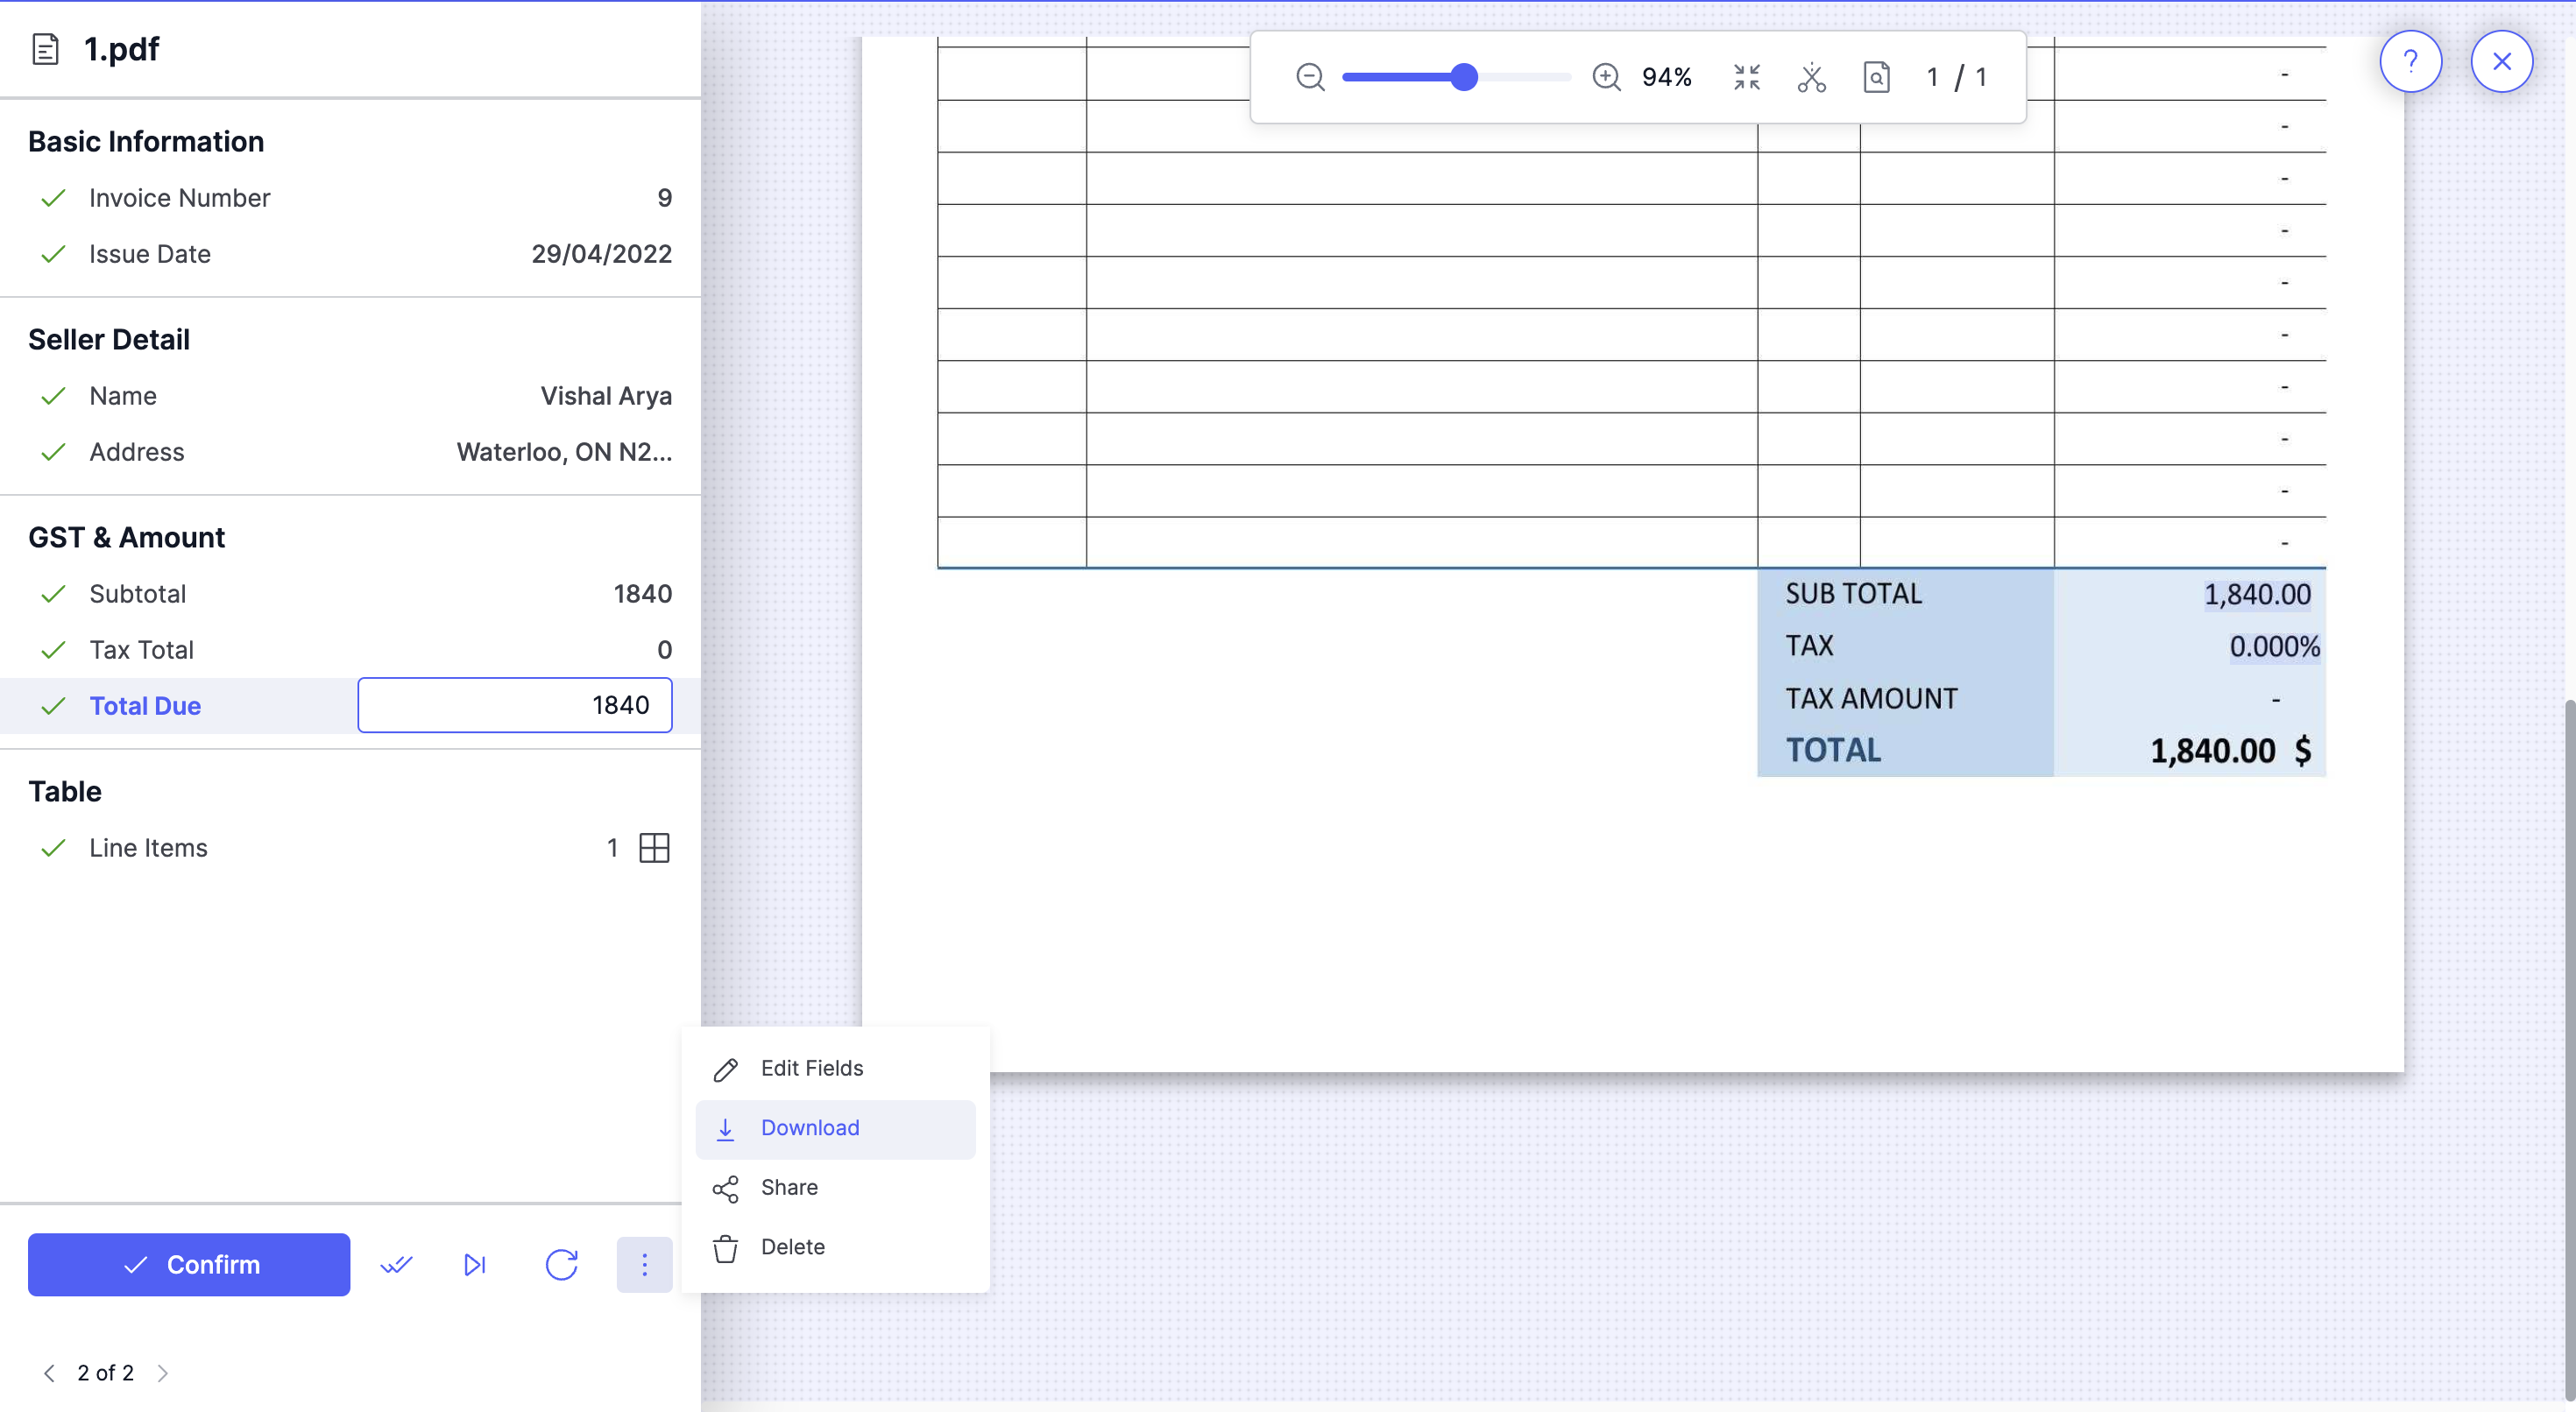This screenshot has width=2576, height=1412.
Task: Toggle the Invoice Number checkmark
Action: pos(54,198)
